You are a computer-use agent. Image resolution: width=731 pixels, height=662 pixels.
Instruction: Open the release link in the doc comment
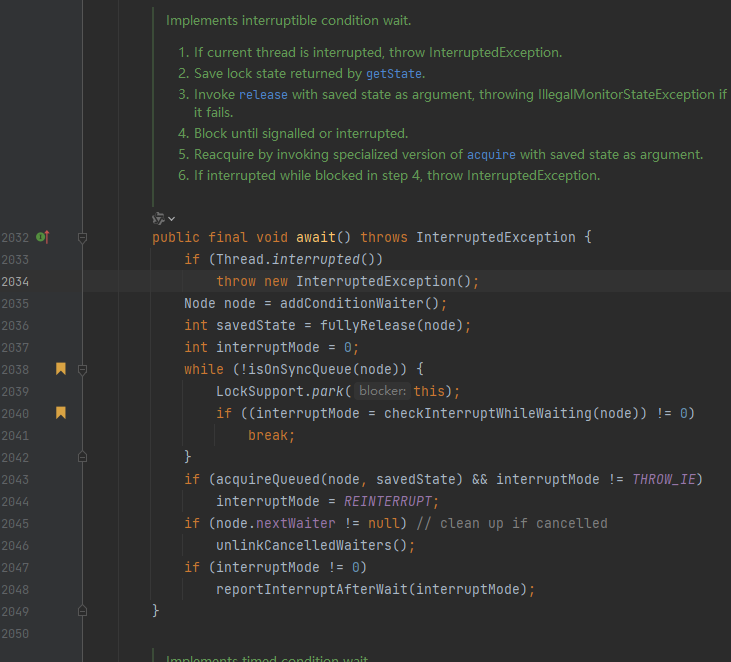click(263, 95)
